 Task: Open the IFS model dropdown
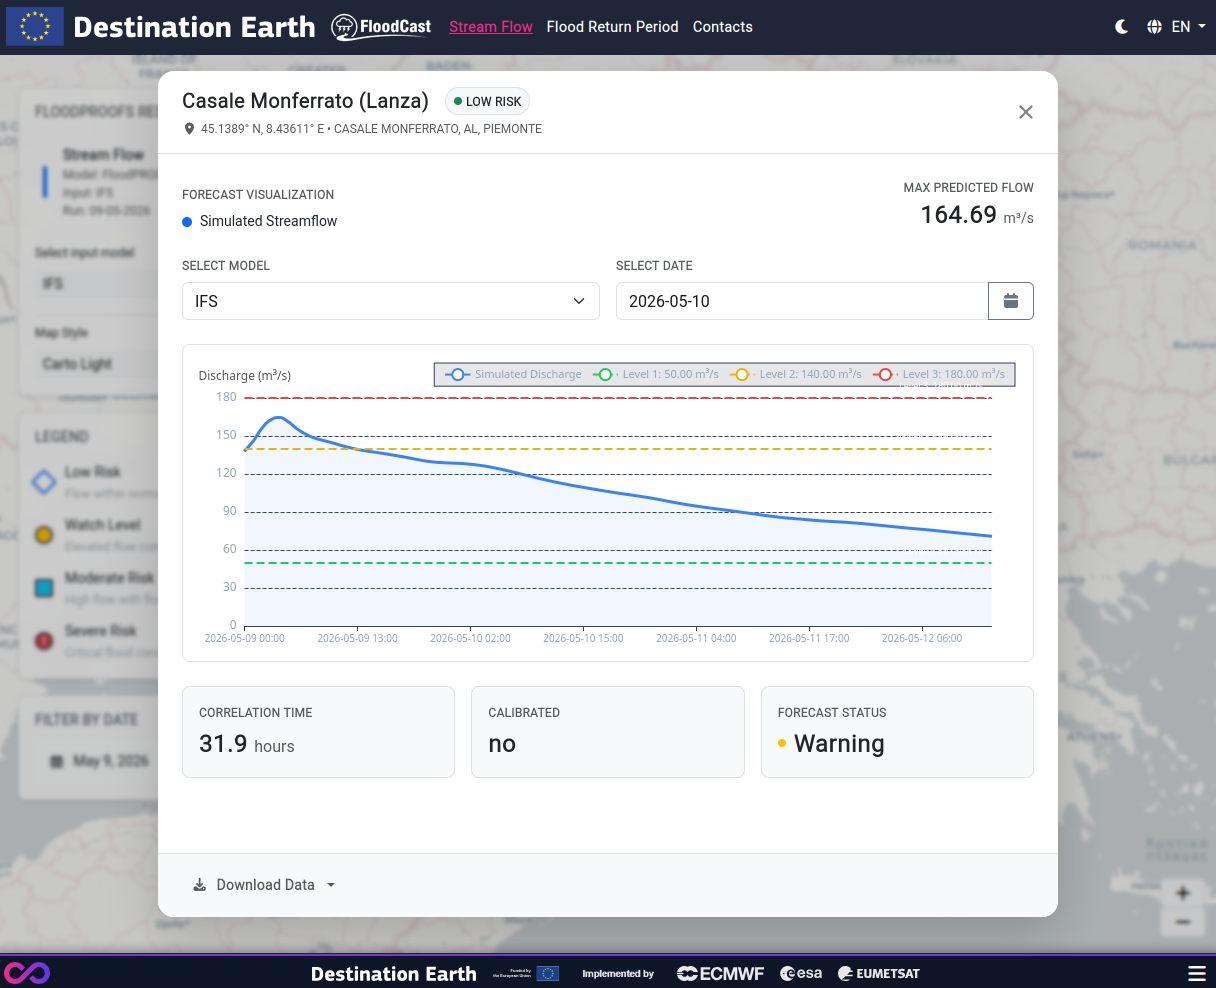point(391,301)
